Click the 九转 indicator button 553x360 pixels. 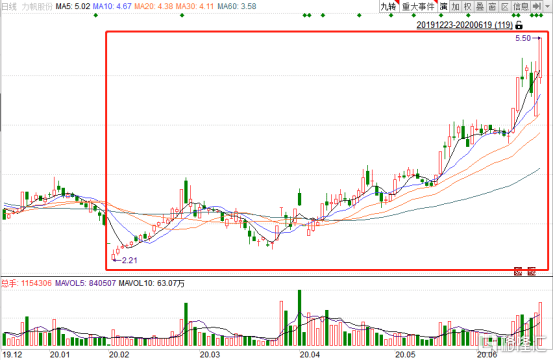(389, 6)
